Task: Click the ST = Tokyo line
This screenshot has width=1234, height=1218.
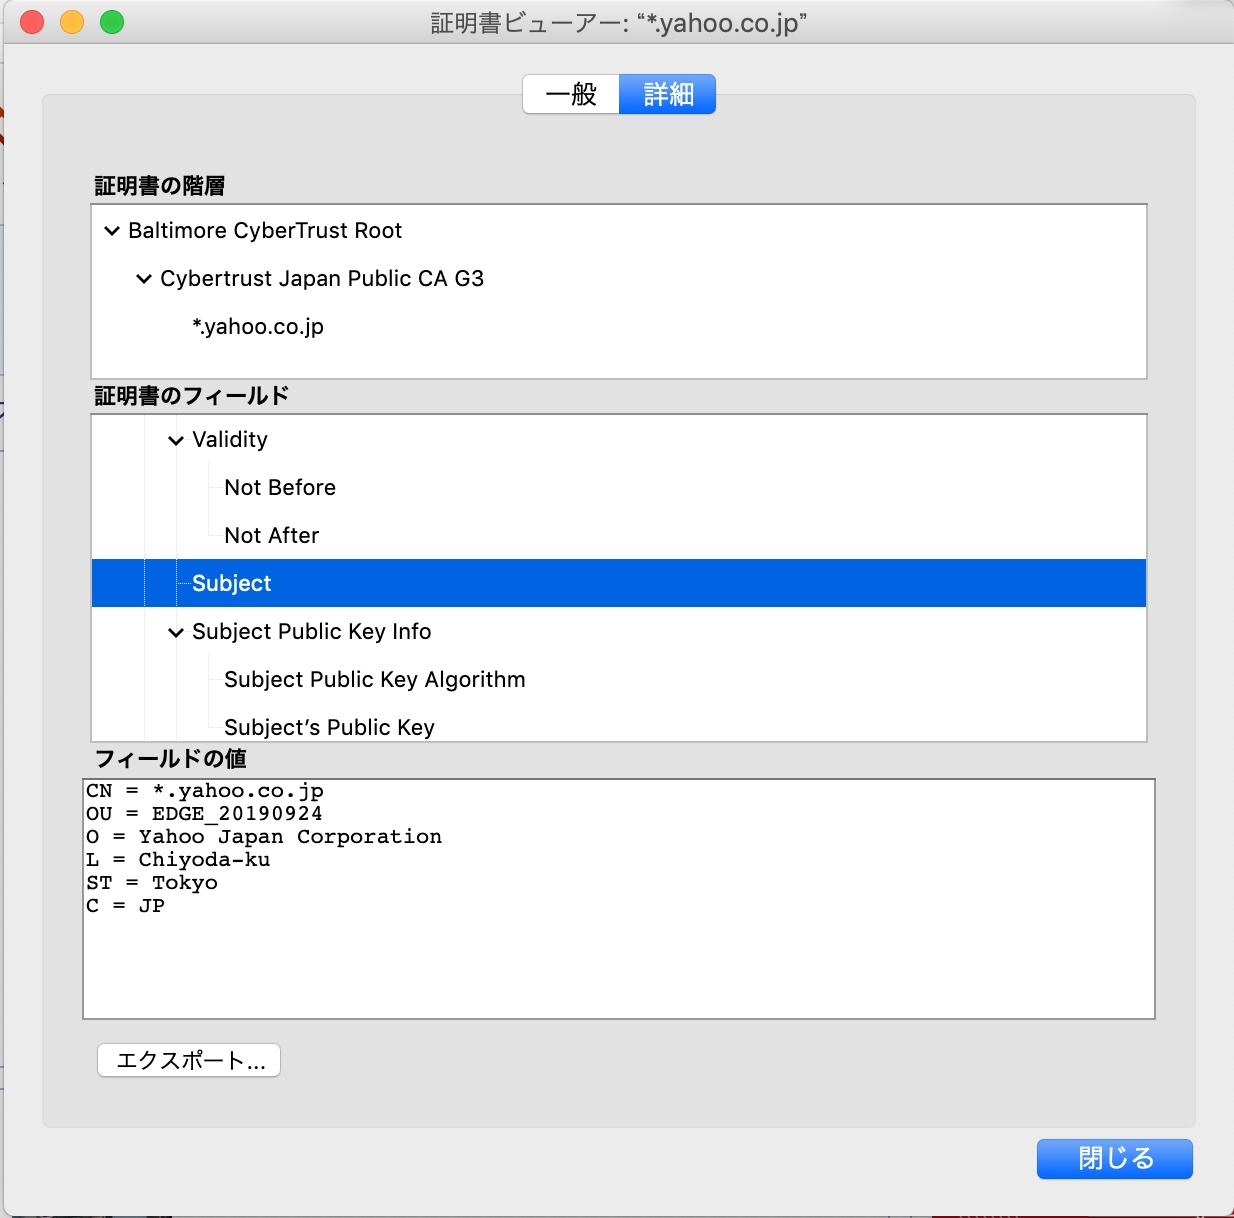Action: coord(152,883)
